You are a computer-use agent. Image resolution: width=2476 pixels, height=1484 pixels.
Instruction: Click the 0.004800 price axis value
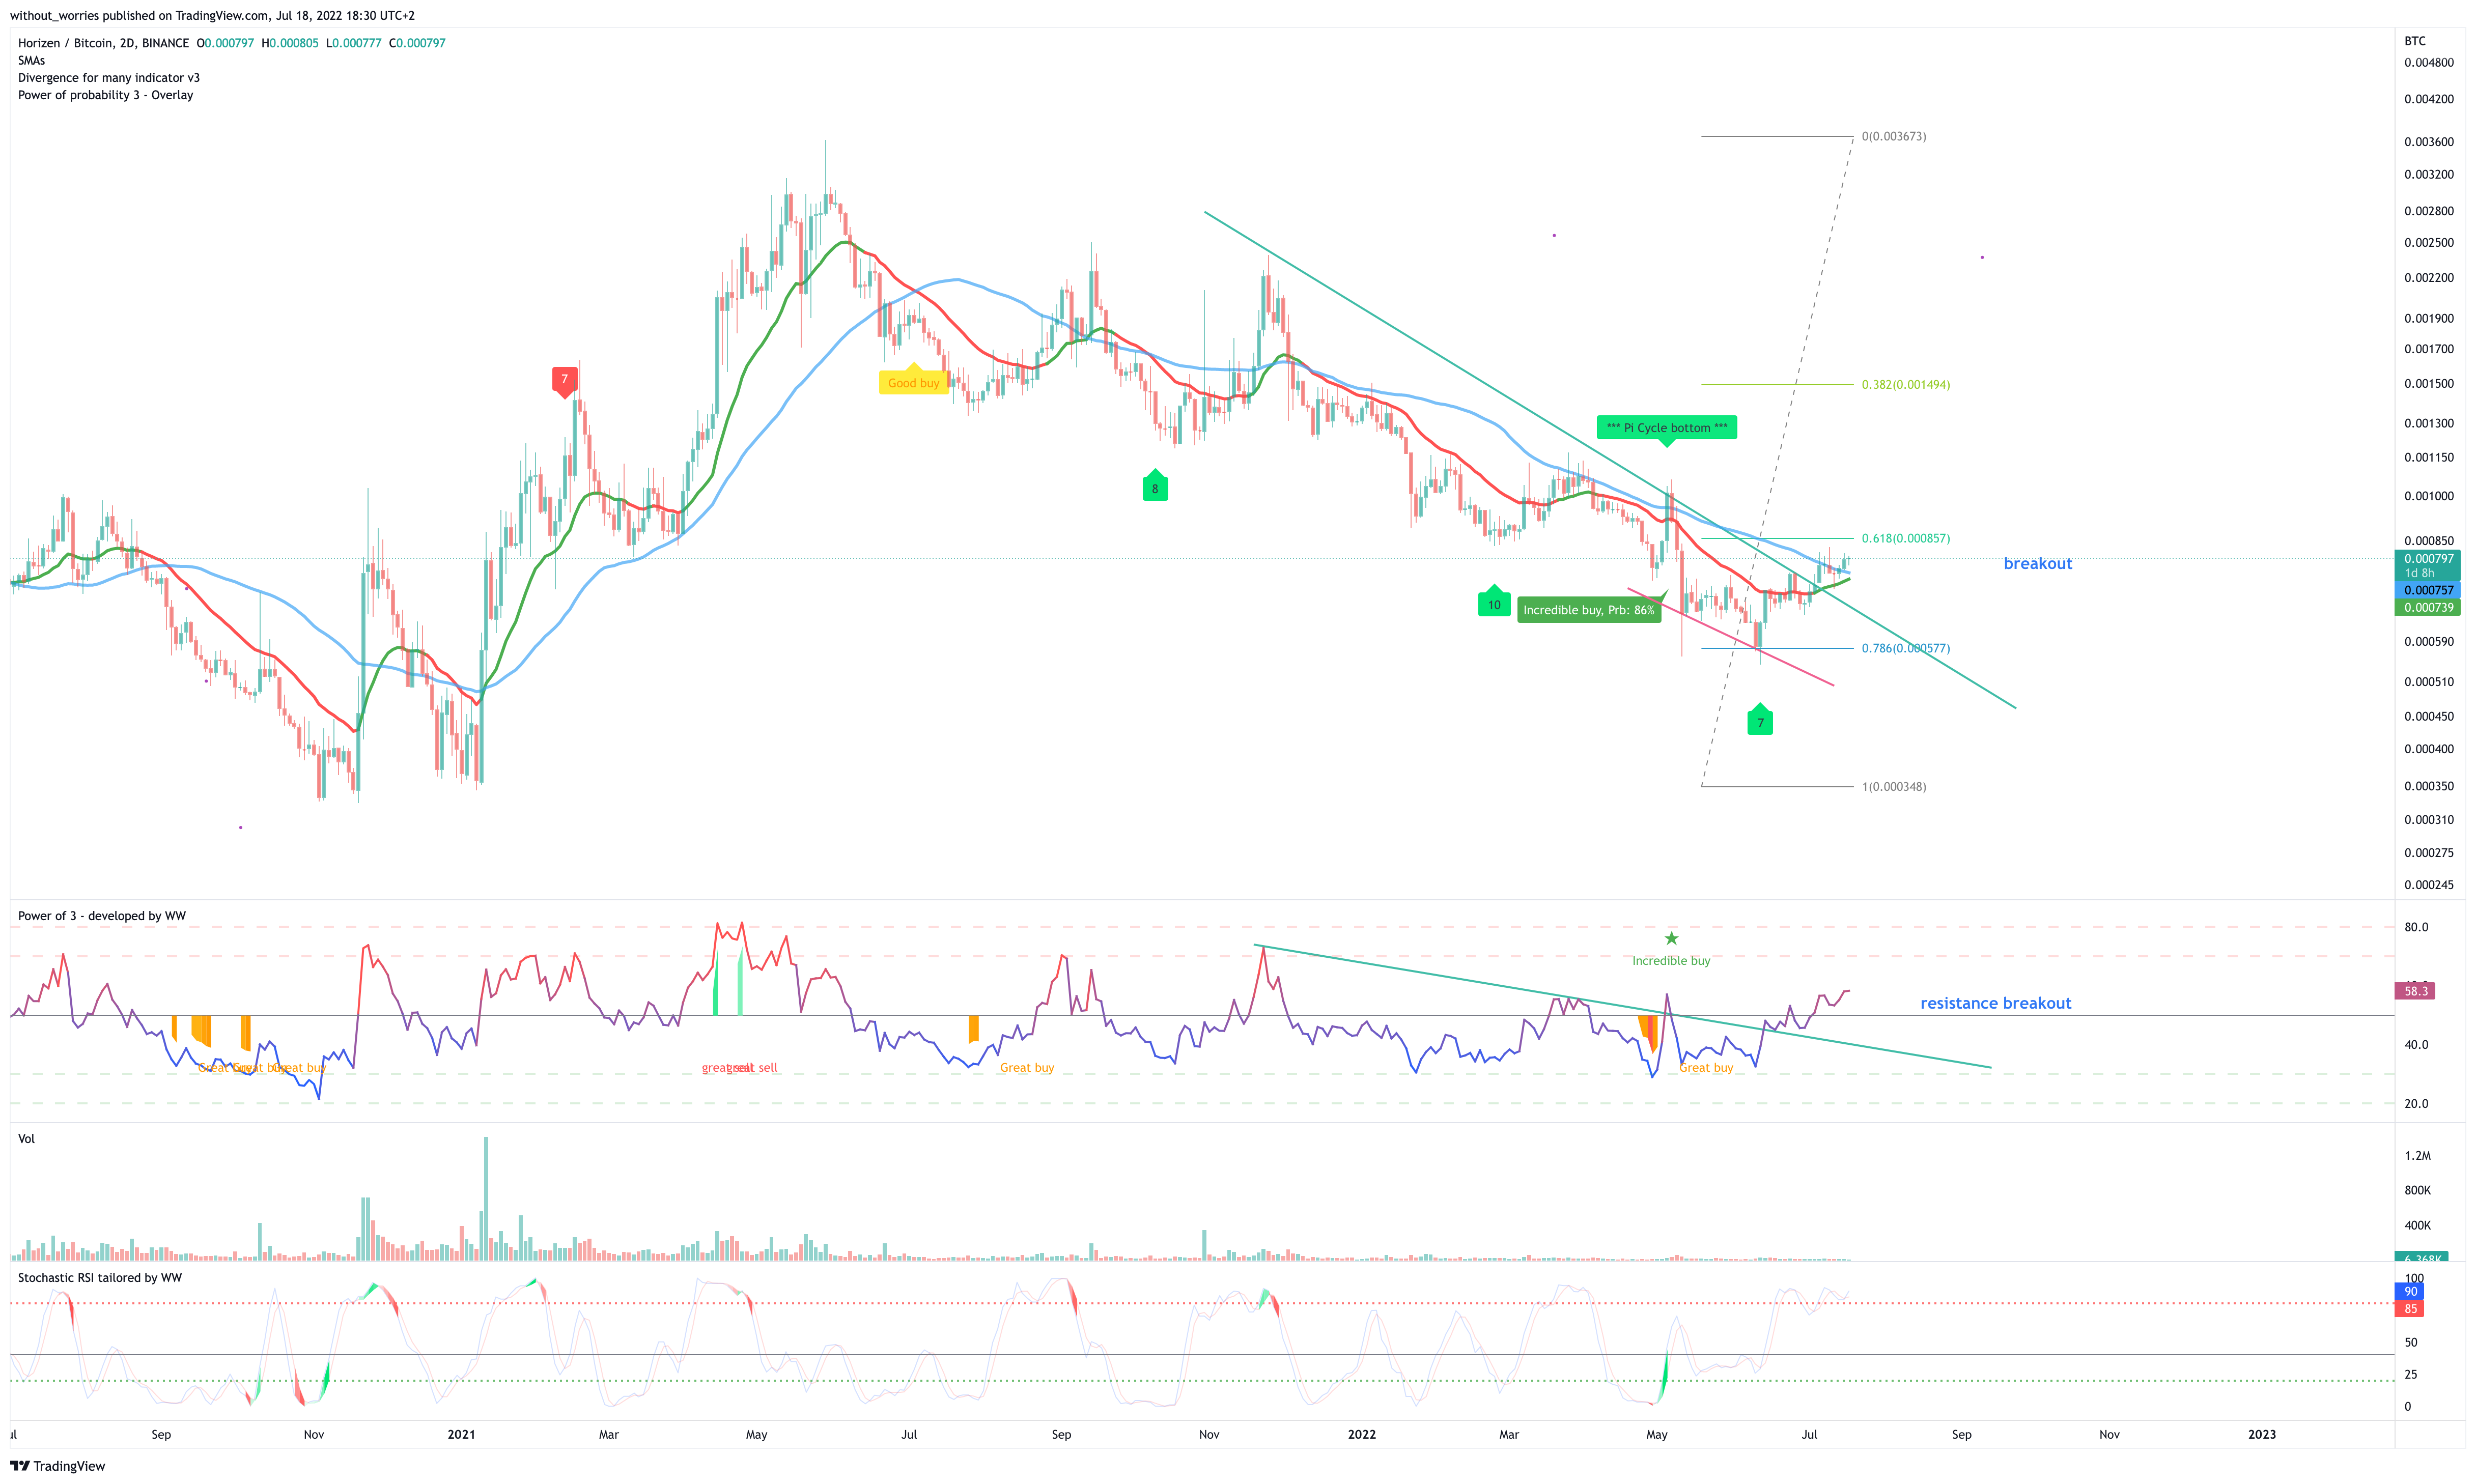tap(2429, 63)
